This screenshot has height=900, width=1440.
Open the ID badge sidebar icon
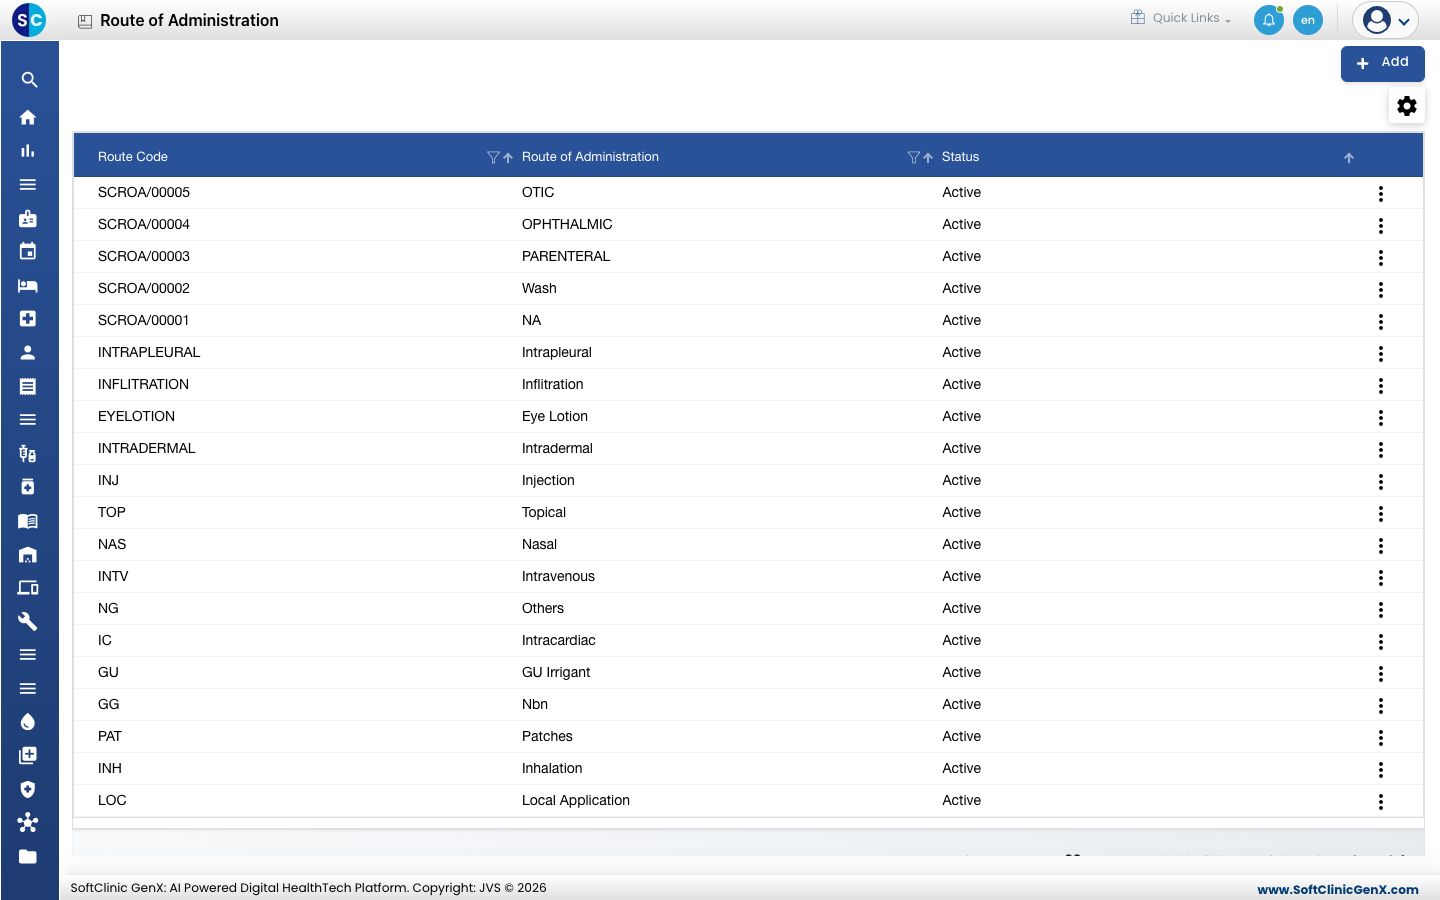(28, 218)
